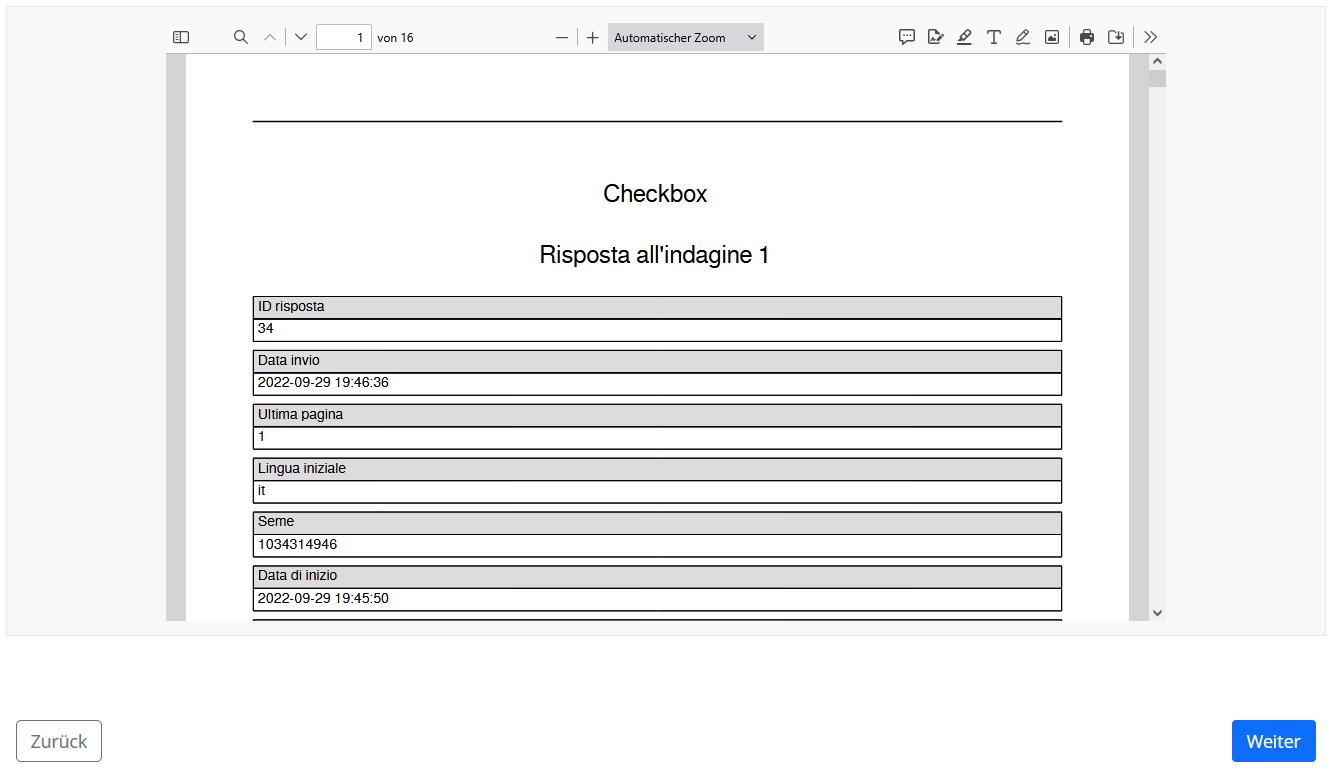Download the PDF file
Viewport: 1330px width, 772px height.
pyautogui.click(x=1116, y=37)
